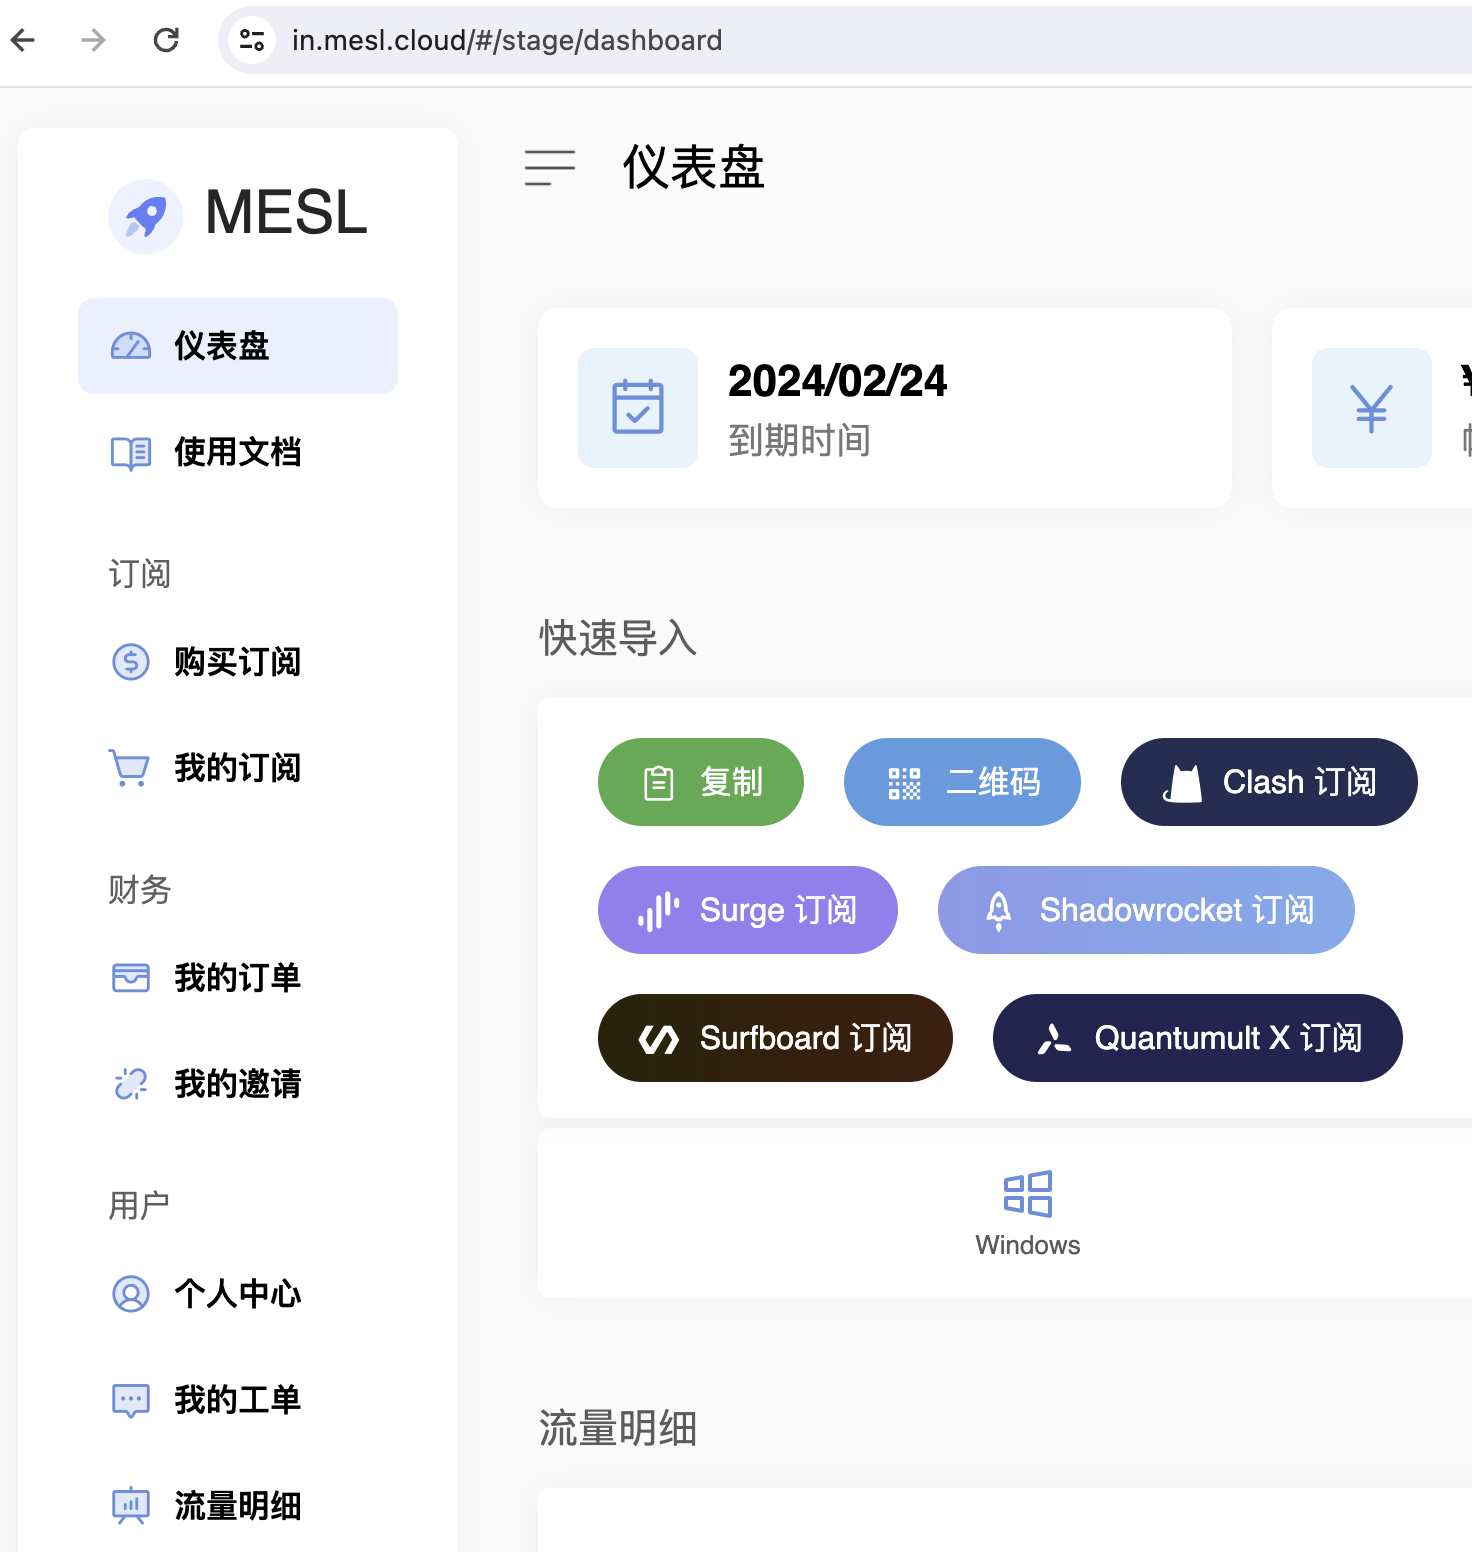This screenshot has width=1472, height=1552.
Task: Open 我的工单 in the sidebar
Action: [238, 1400]
